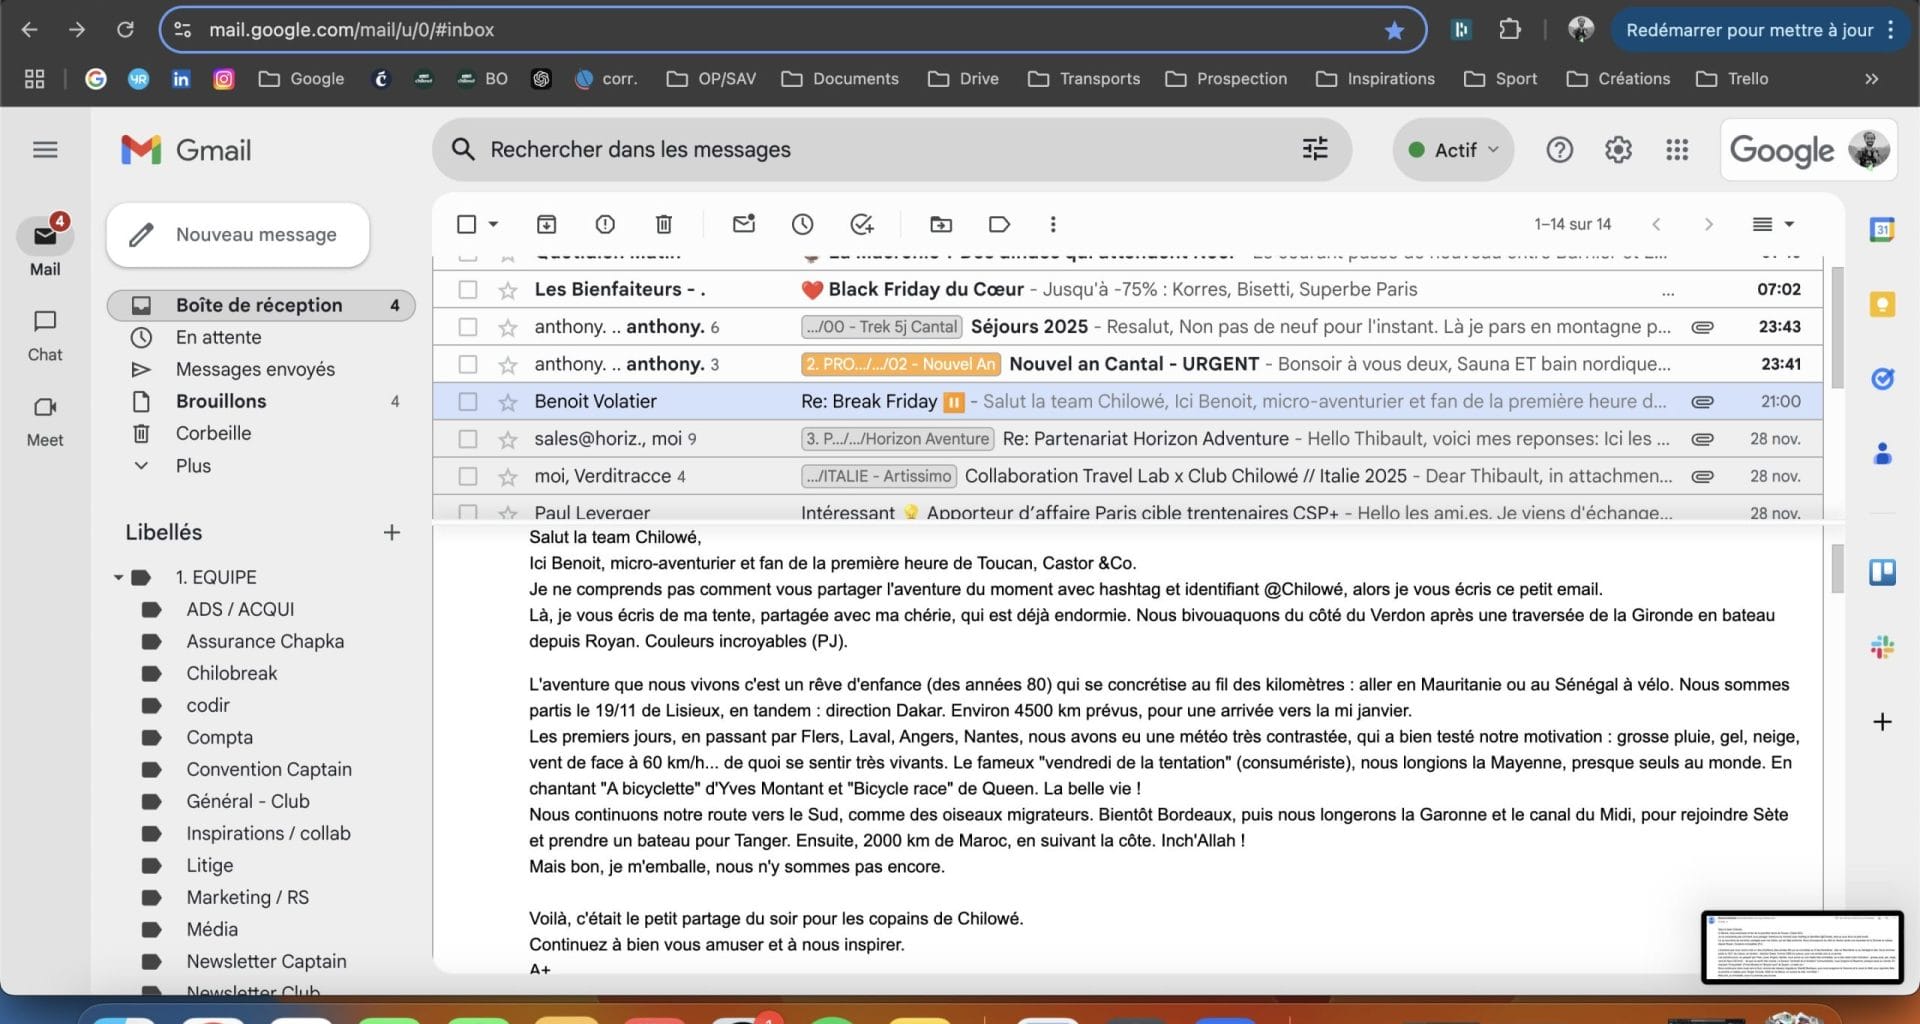Switch to Chat in left rail

click(x=45, y=335)
